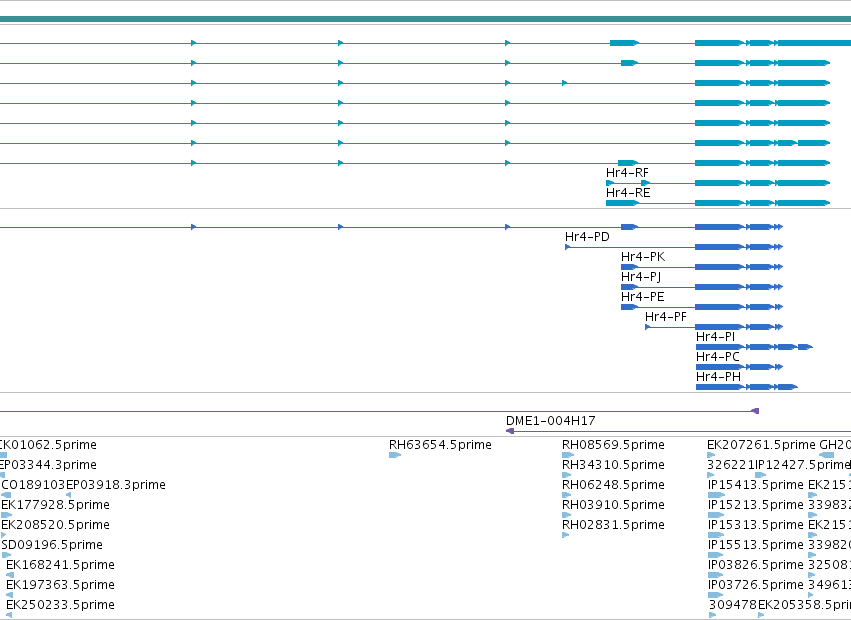Click RH03910.5prime EST label
This screenshot has width=851, height=620.
pyautogui.click(x=613, y=505)
